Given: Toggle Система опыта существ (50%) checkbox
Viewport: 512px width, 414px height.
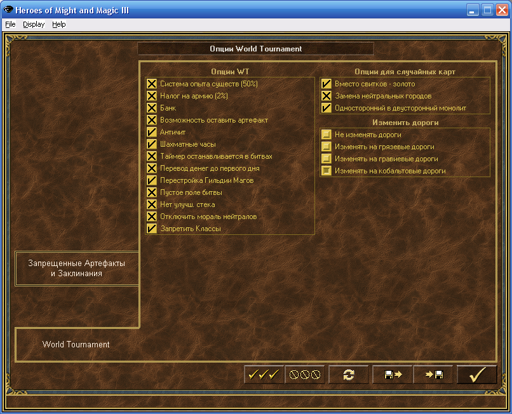Looking at the screenshot, I should 152,84.
